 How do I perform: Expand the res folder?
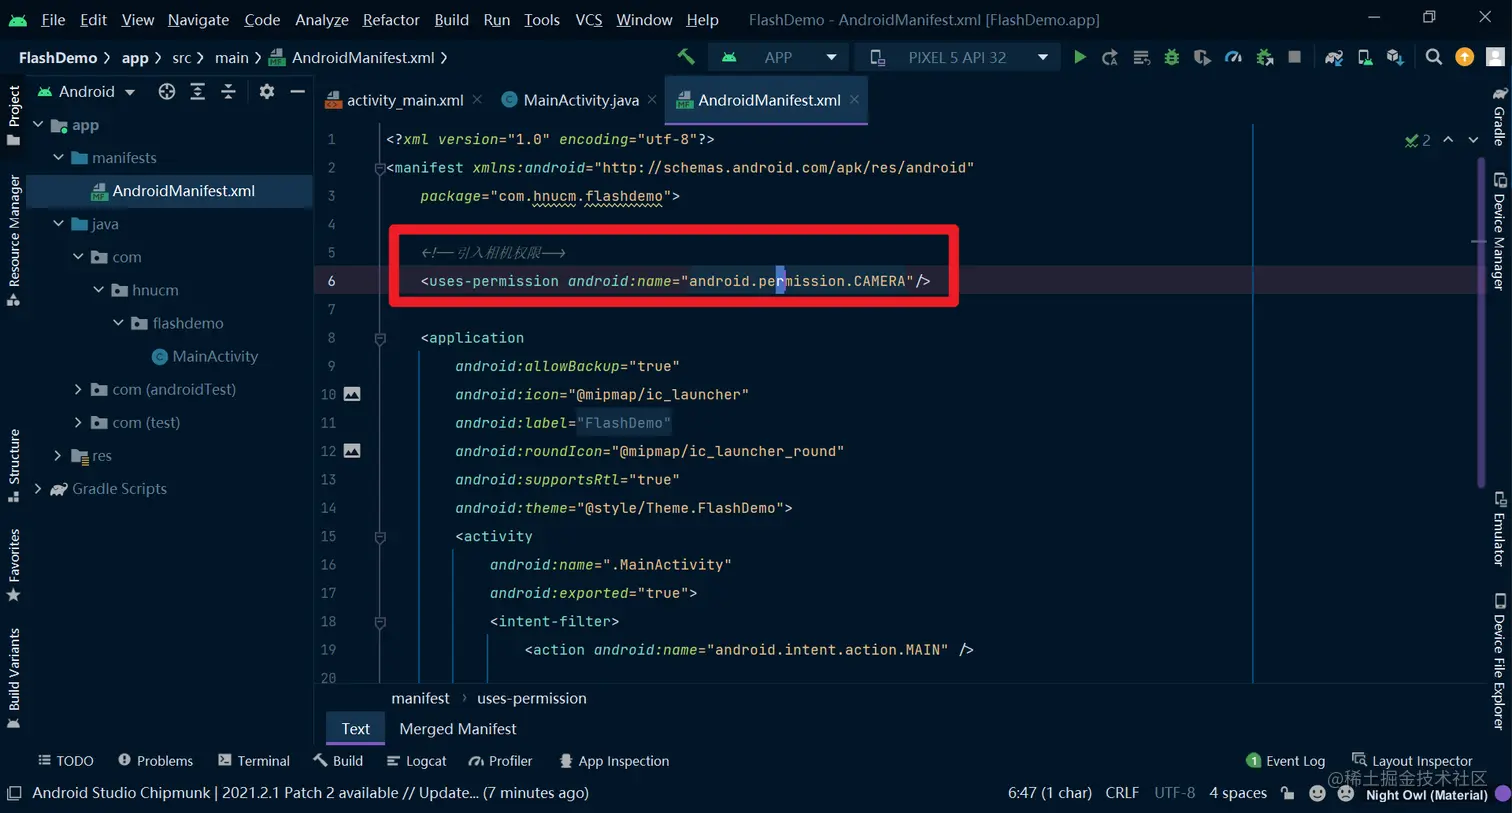pos(58,455)
